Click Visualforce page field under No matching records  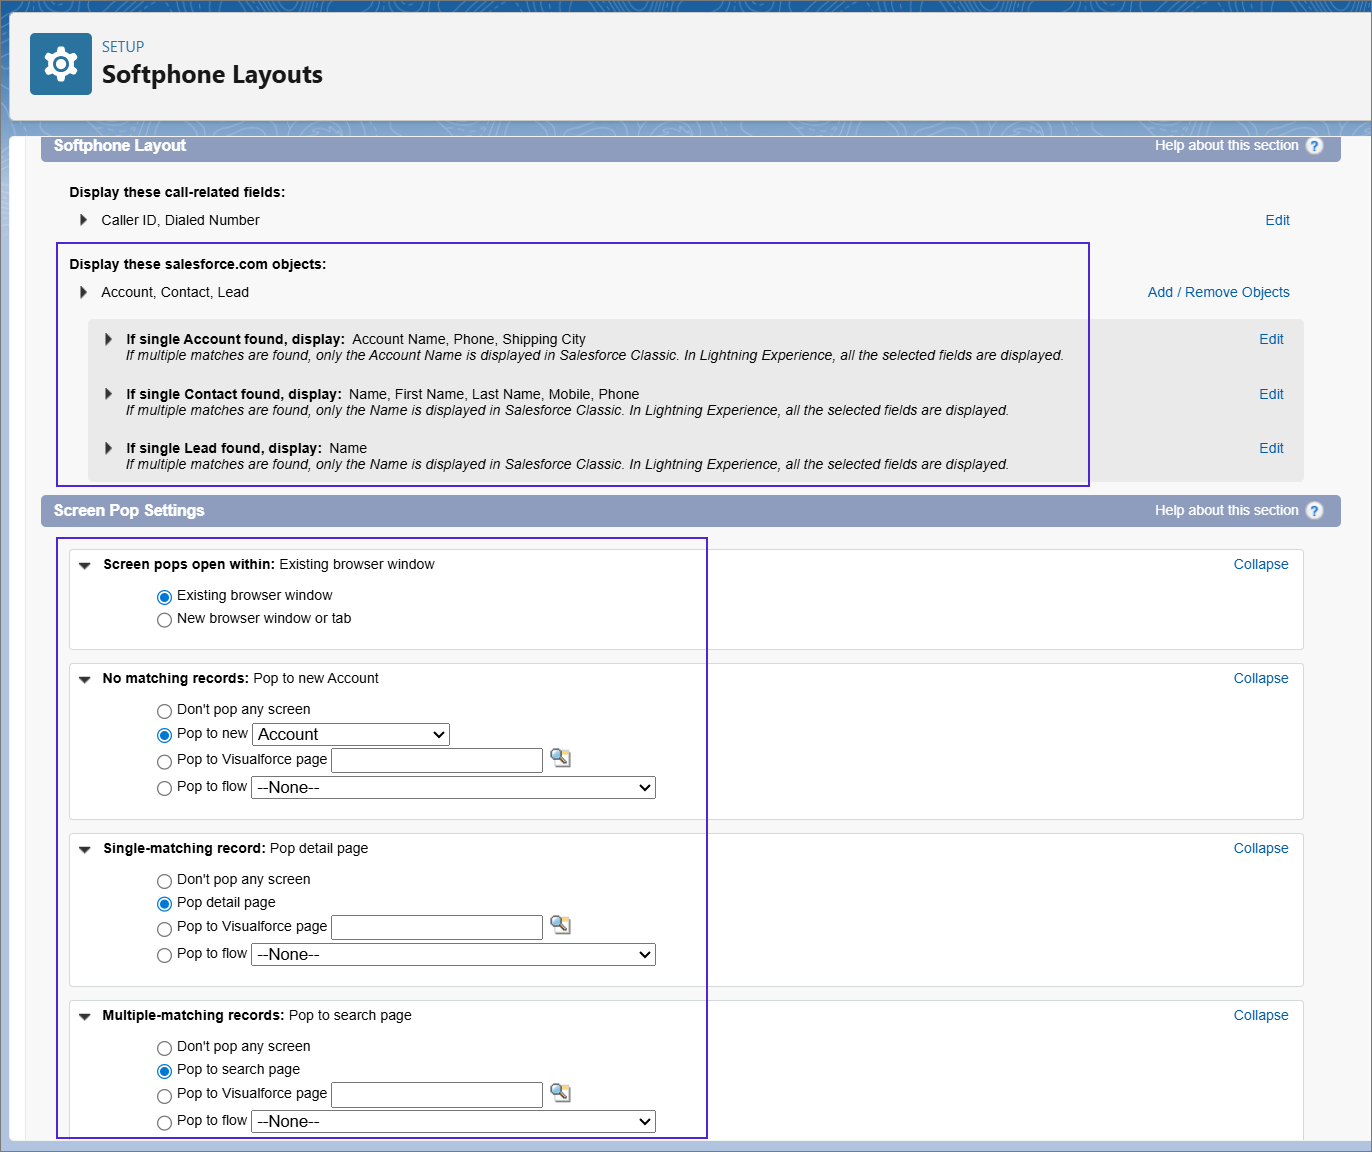coord(437,760)
